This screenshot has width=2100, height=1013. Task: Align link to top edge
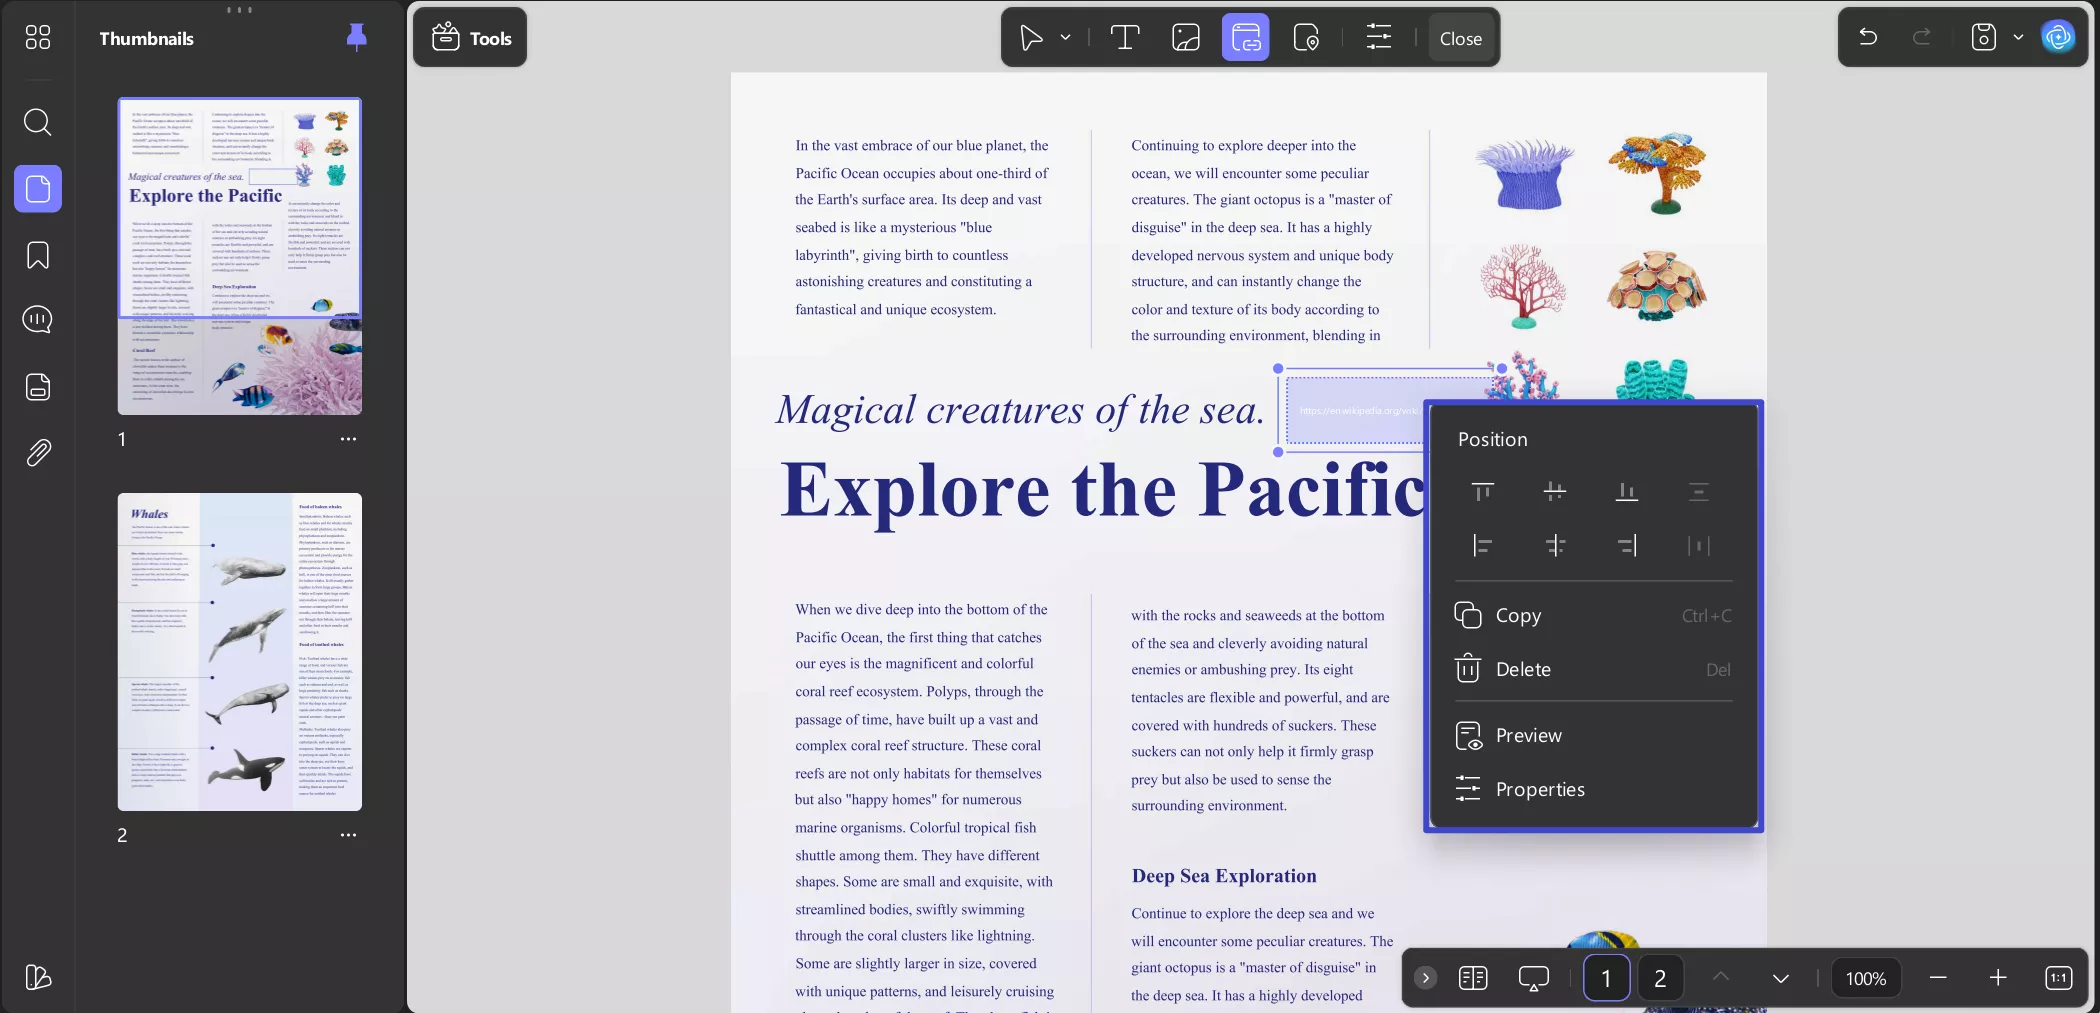(x=1482, y=491)
